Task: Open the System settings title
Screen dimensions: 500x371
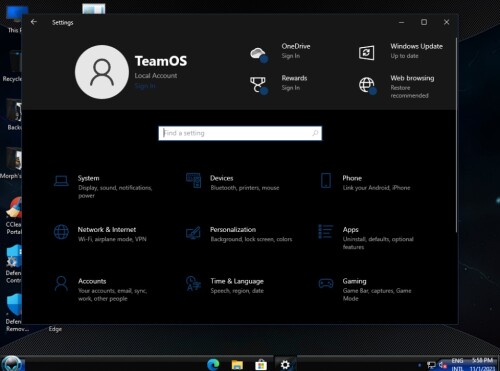Action: click(88, 178)
